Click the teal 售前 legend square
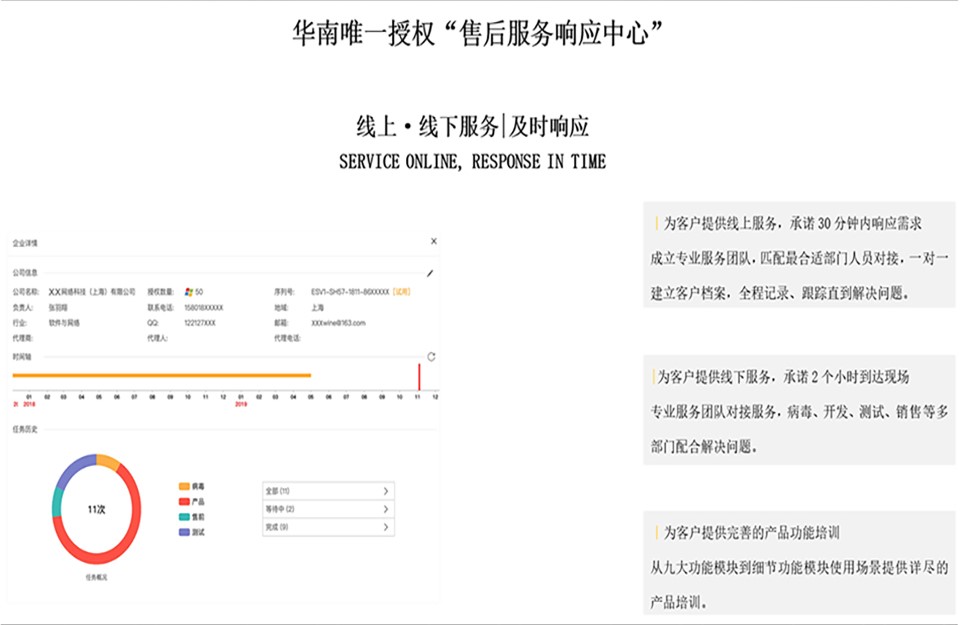Viewport: 960px width, 625px height. [x=183, y=516]
